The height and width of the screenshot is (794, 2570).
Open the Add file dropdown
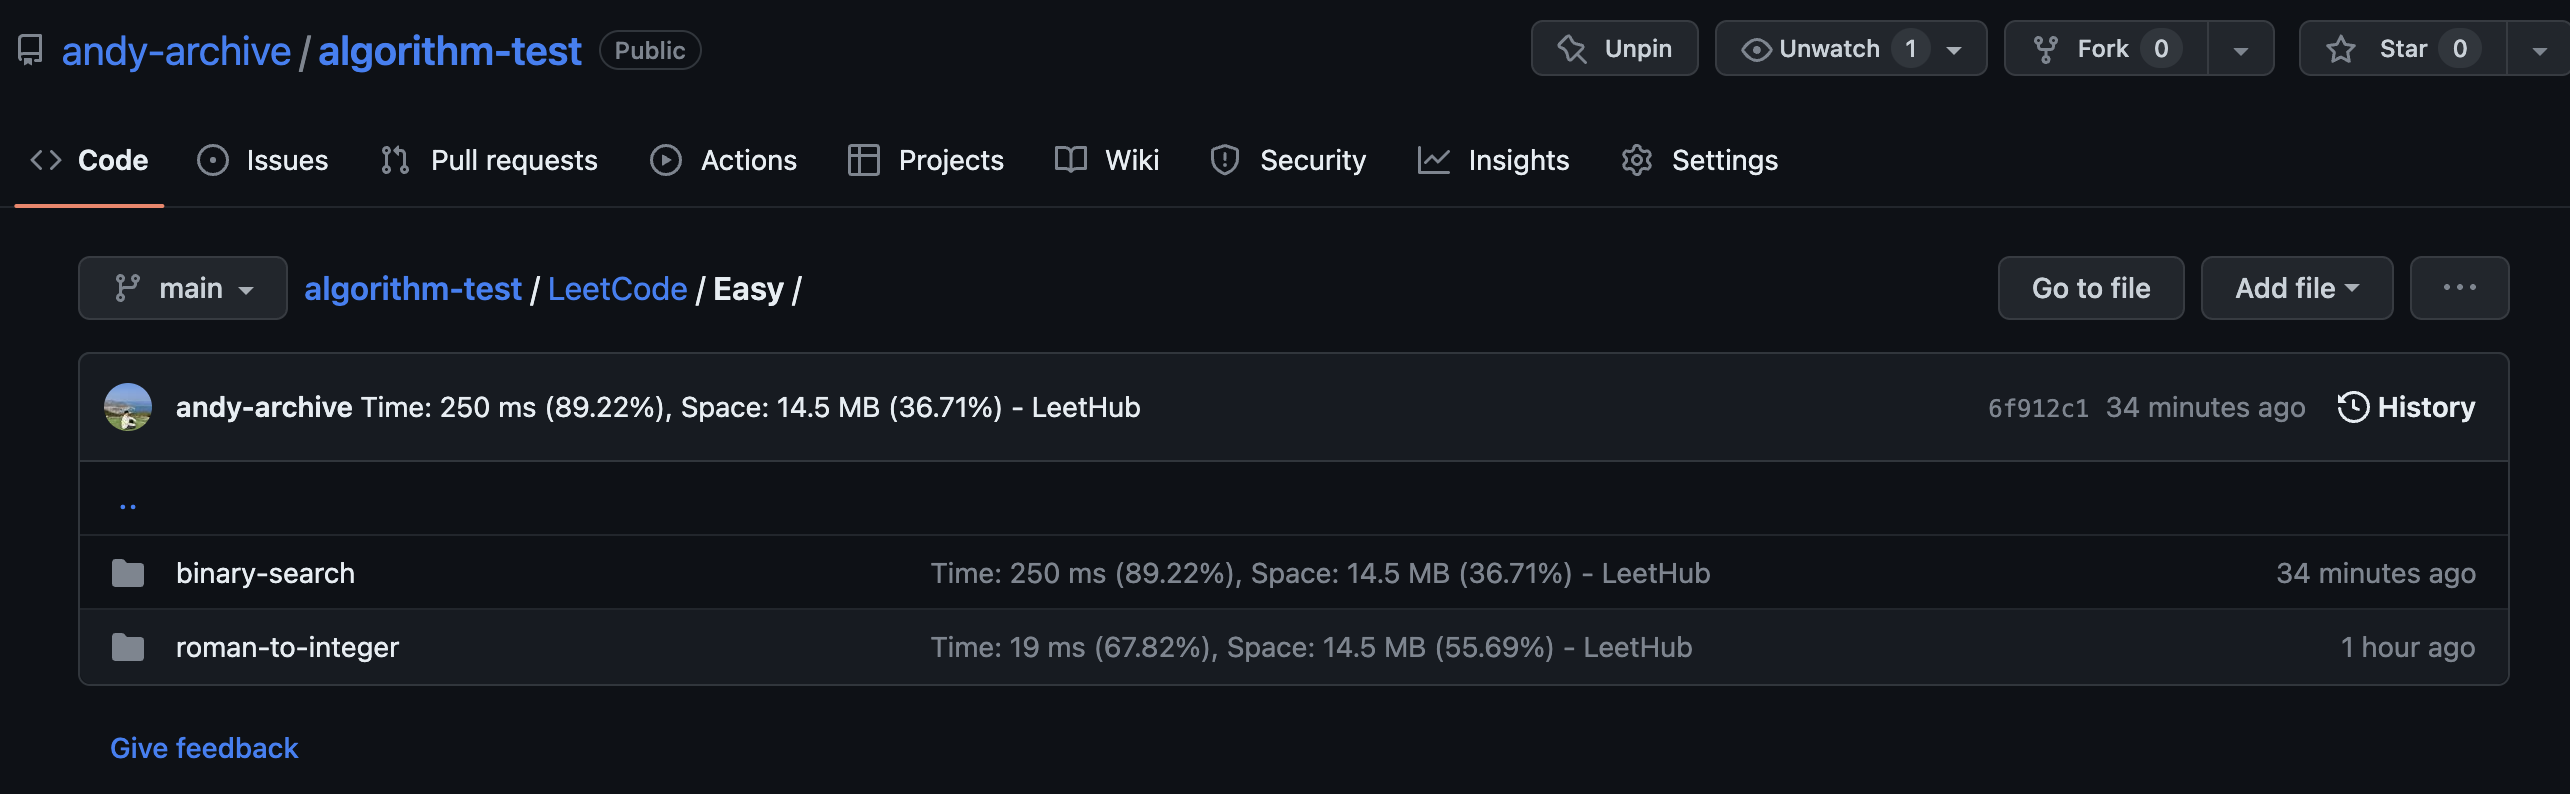(2297, 288)
